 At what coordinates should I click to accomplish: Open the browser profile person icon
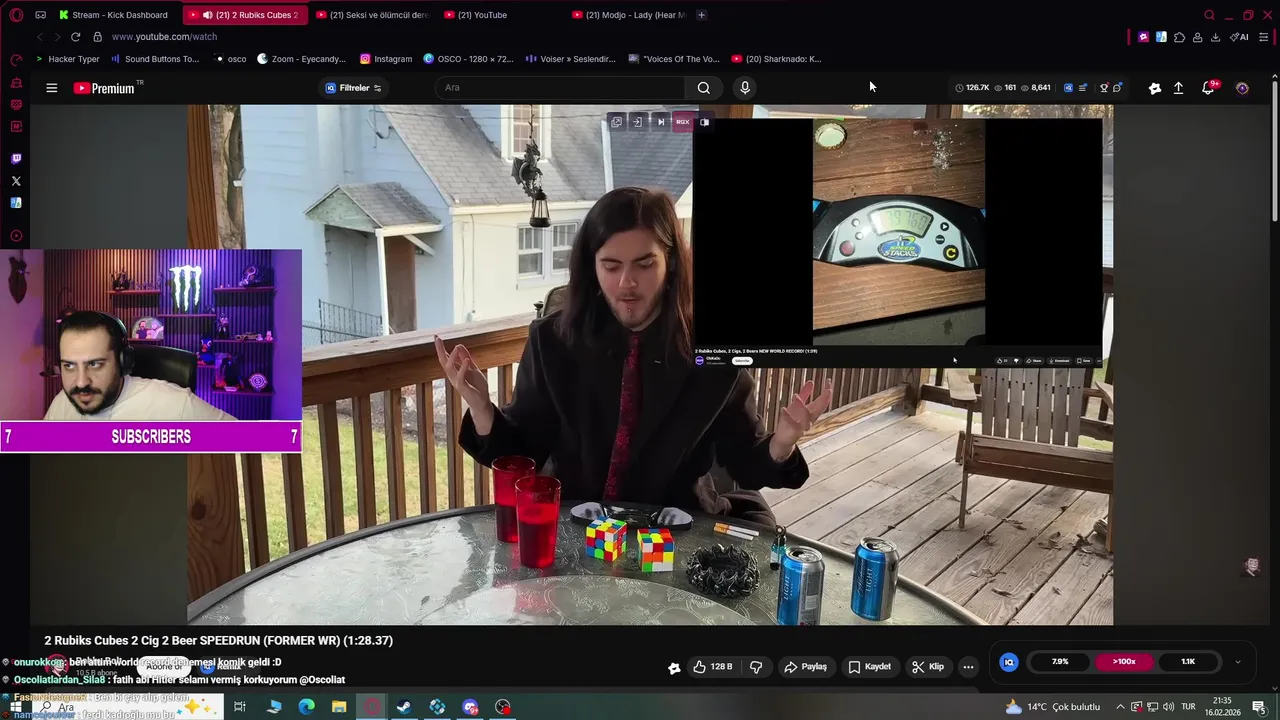[x=1197, y=37]
